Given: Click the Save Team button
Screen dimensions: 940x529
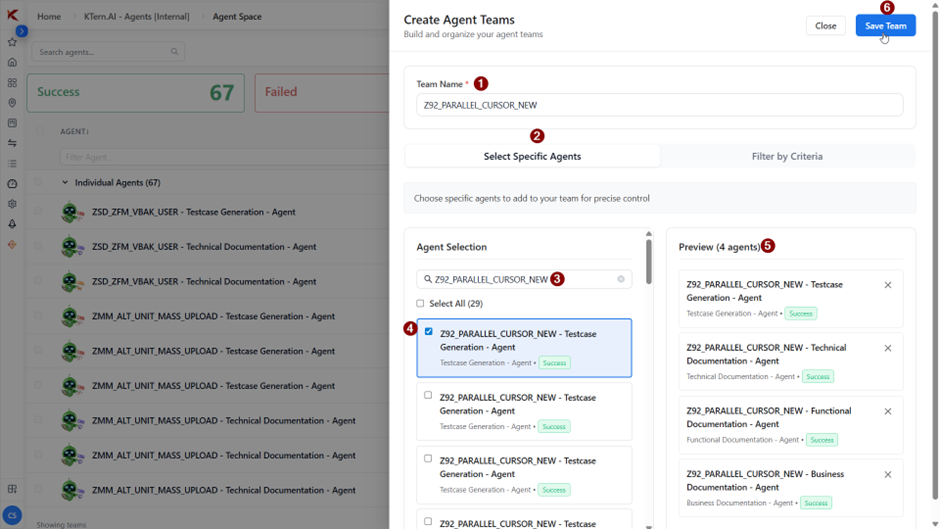Looking at the screenshot, I should point(885,26).
